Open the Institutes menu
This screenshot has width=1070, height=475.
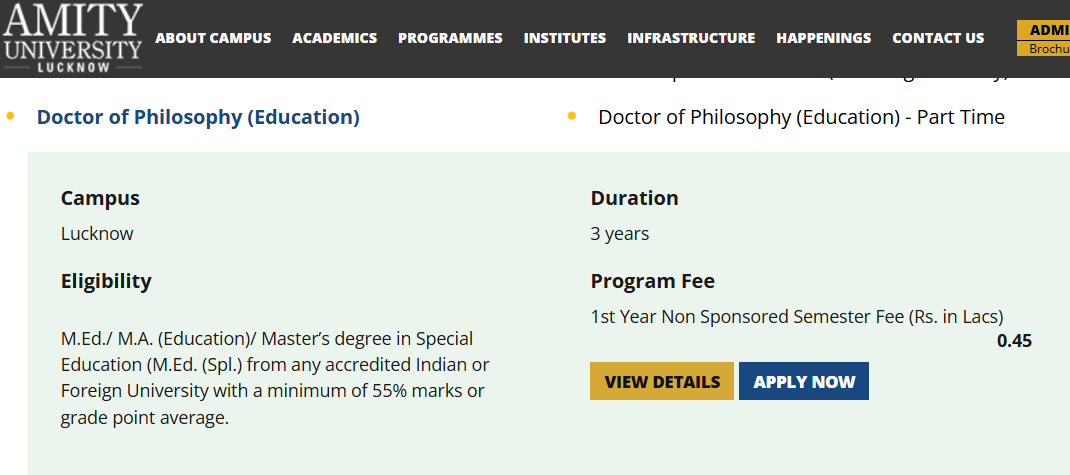(x=565, y=38)
